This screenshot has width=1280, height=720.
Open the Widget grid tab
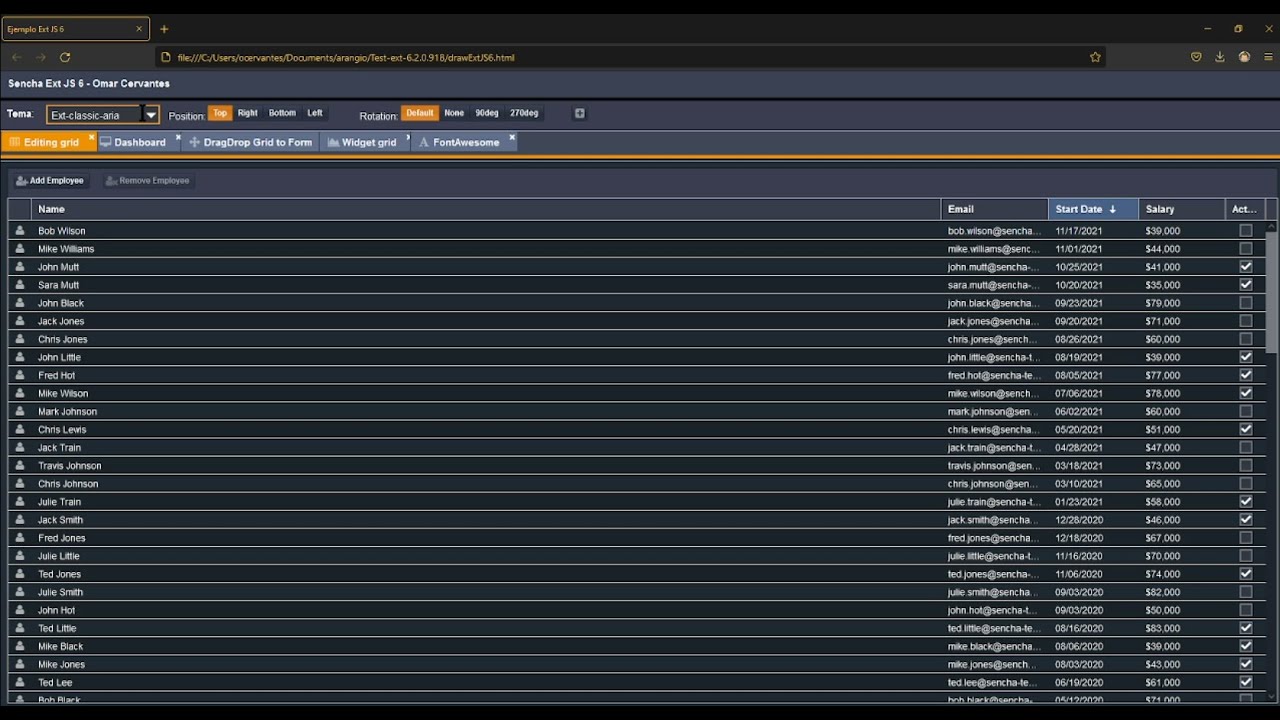tap(363, 142)
